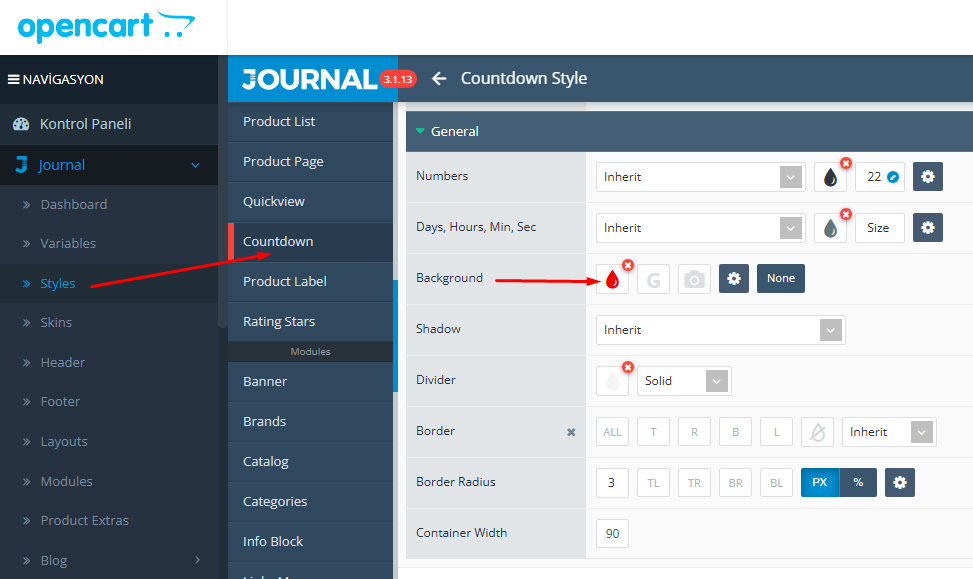
Task: Open Catalog module styles
Action: (x=310, y=462)
